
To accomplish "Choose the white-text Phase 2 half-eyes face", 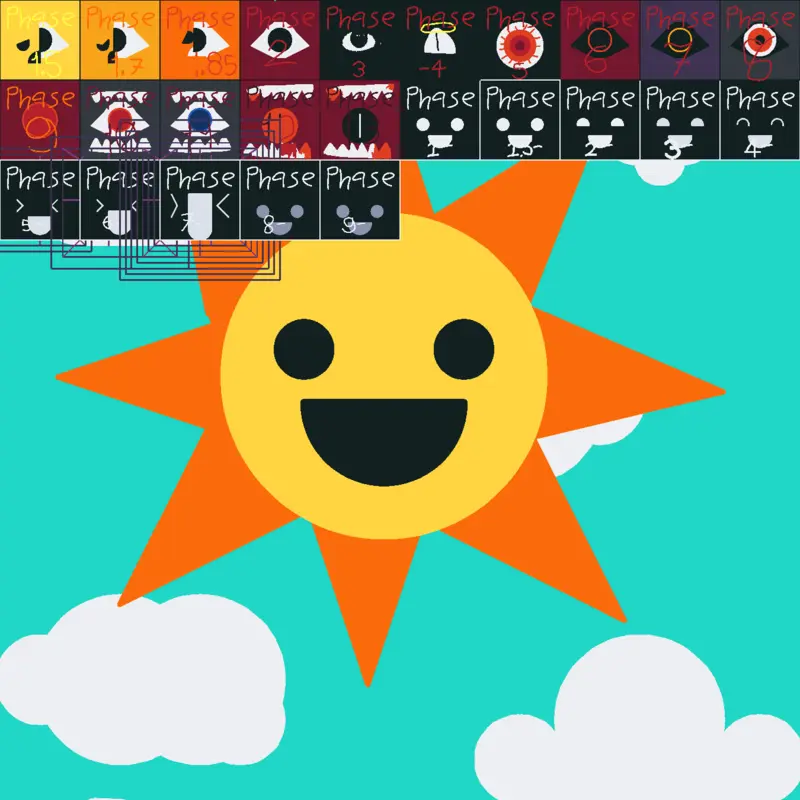I will (600, 120).
